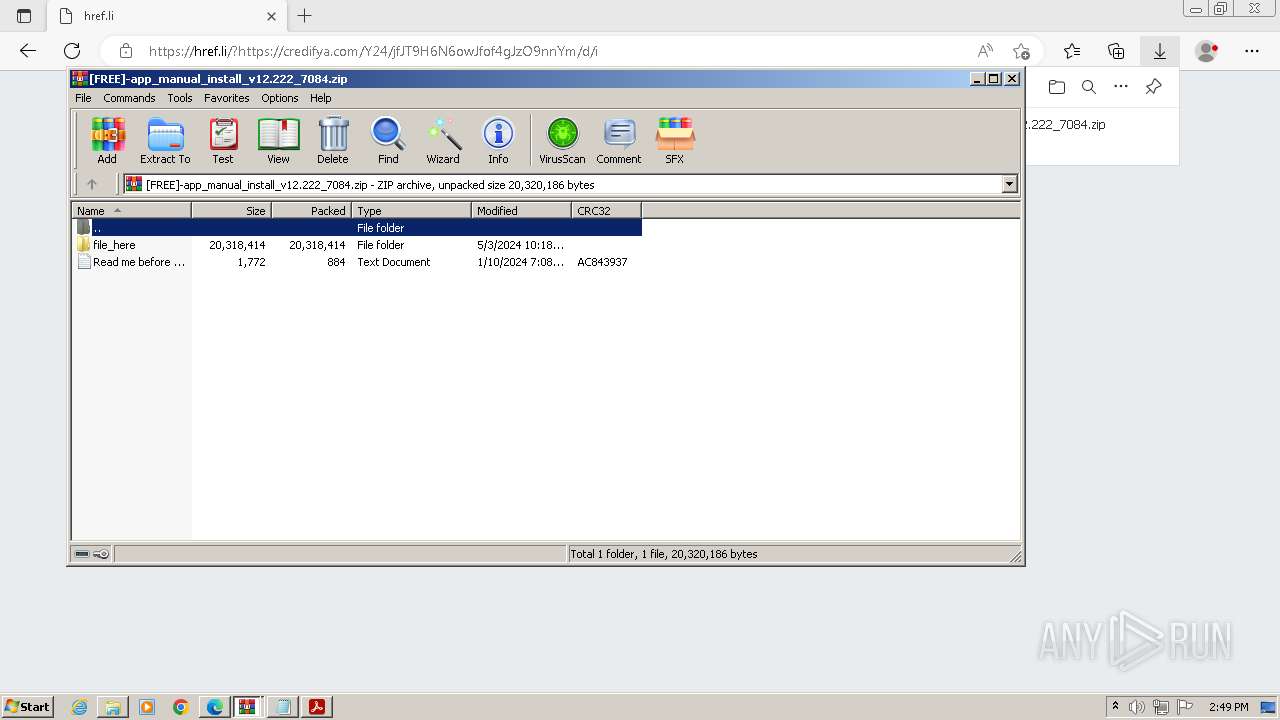The image size is (1280, 720).
Task: Open the File menu
Action: pyautogui.click(x=83, y=98)
